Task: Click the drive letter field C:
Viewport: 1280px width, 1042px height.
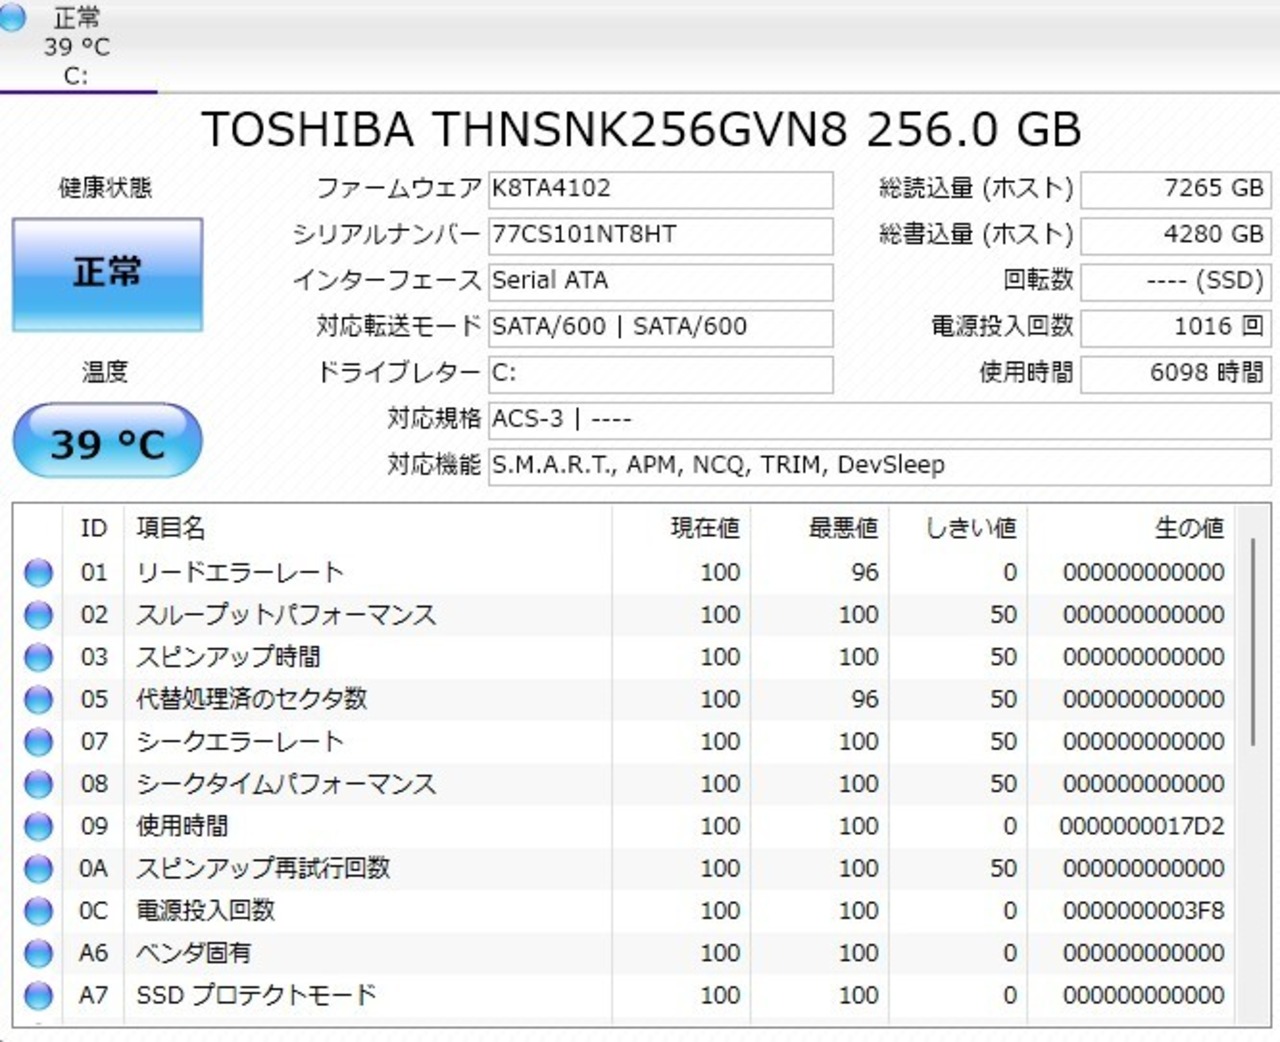Action: [x=660, y=373]
